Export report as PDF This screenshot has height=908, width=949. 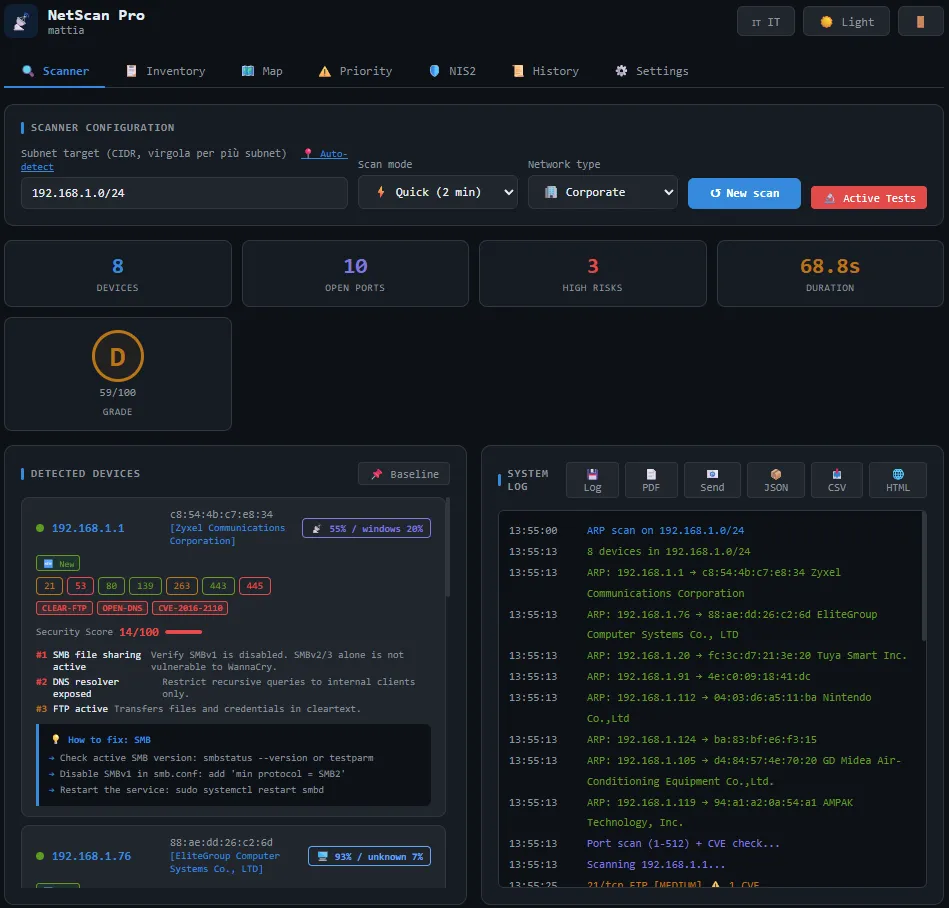coord(651,480)
